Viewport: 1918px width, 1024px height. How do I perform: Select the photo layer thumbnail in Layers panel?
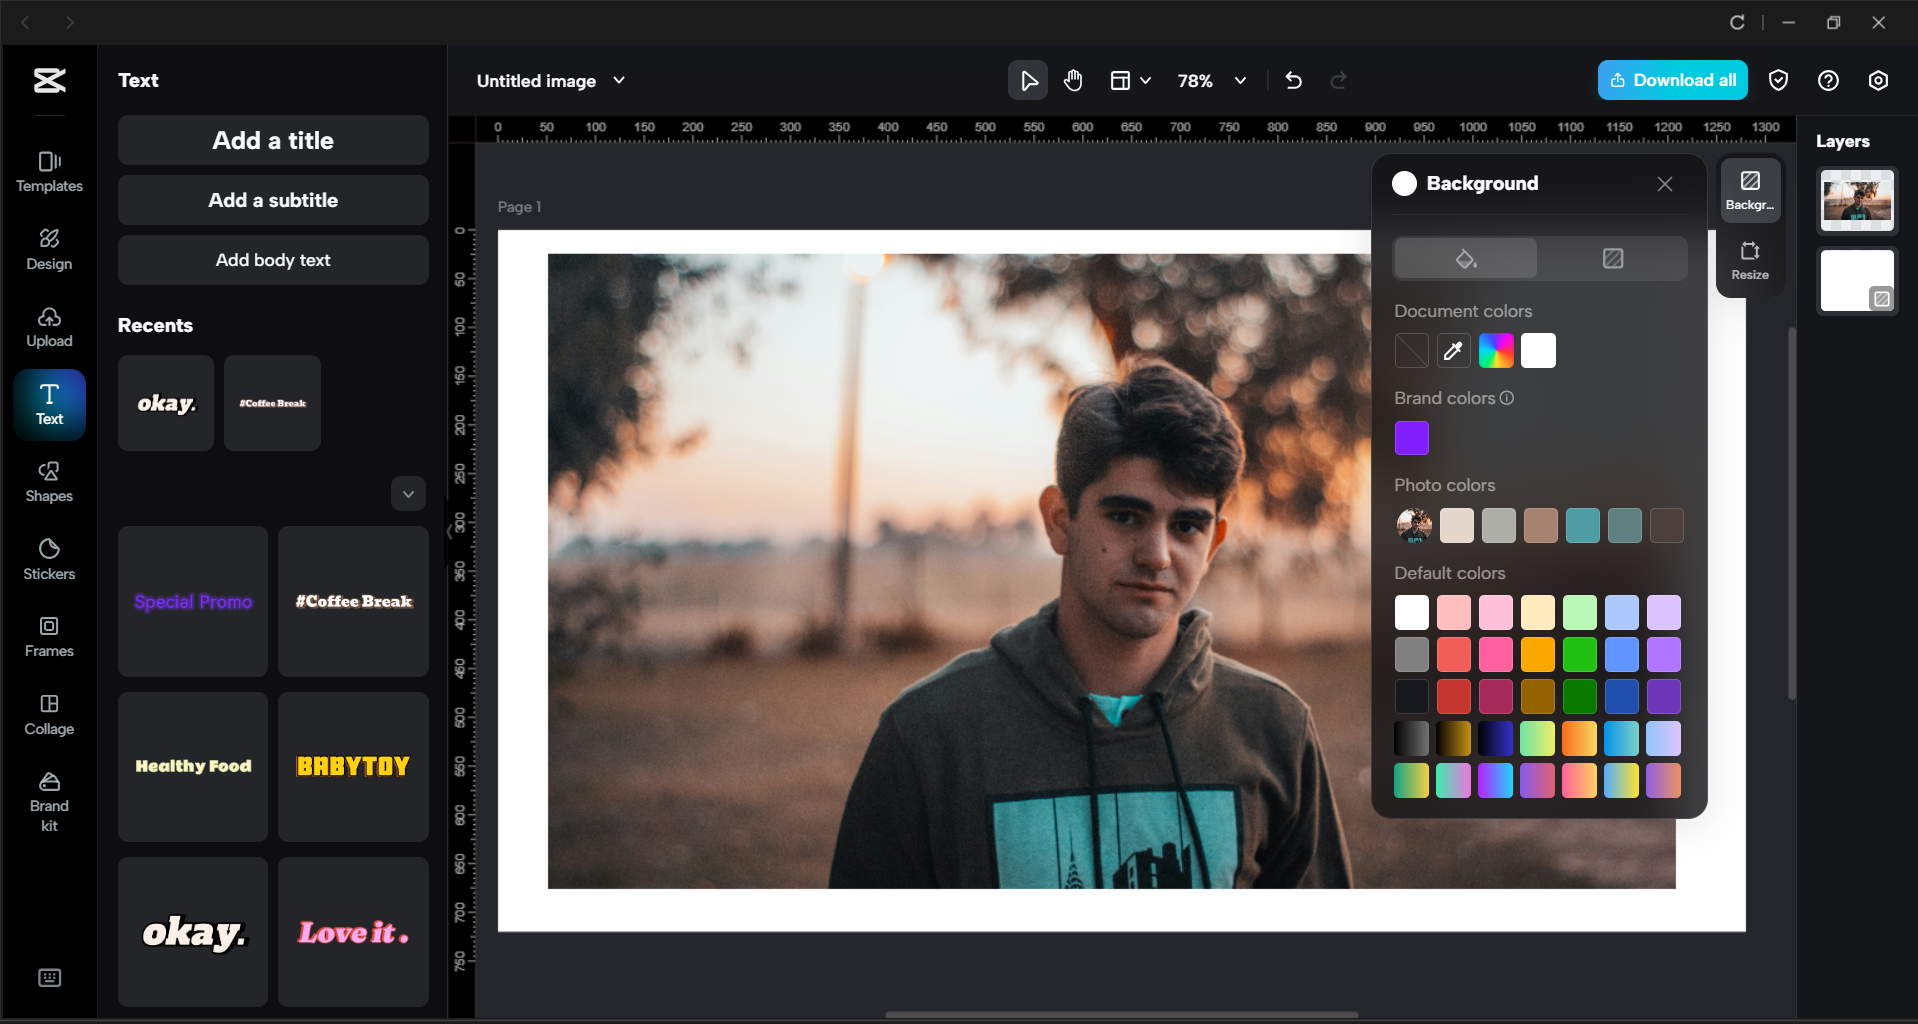point(1856,200)
